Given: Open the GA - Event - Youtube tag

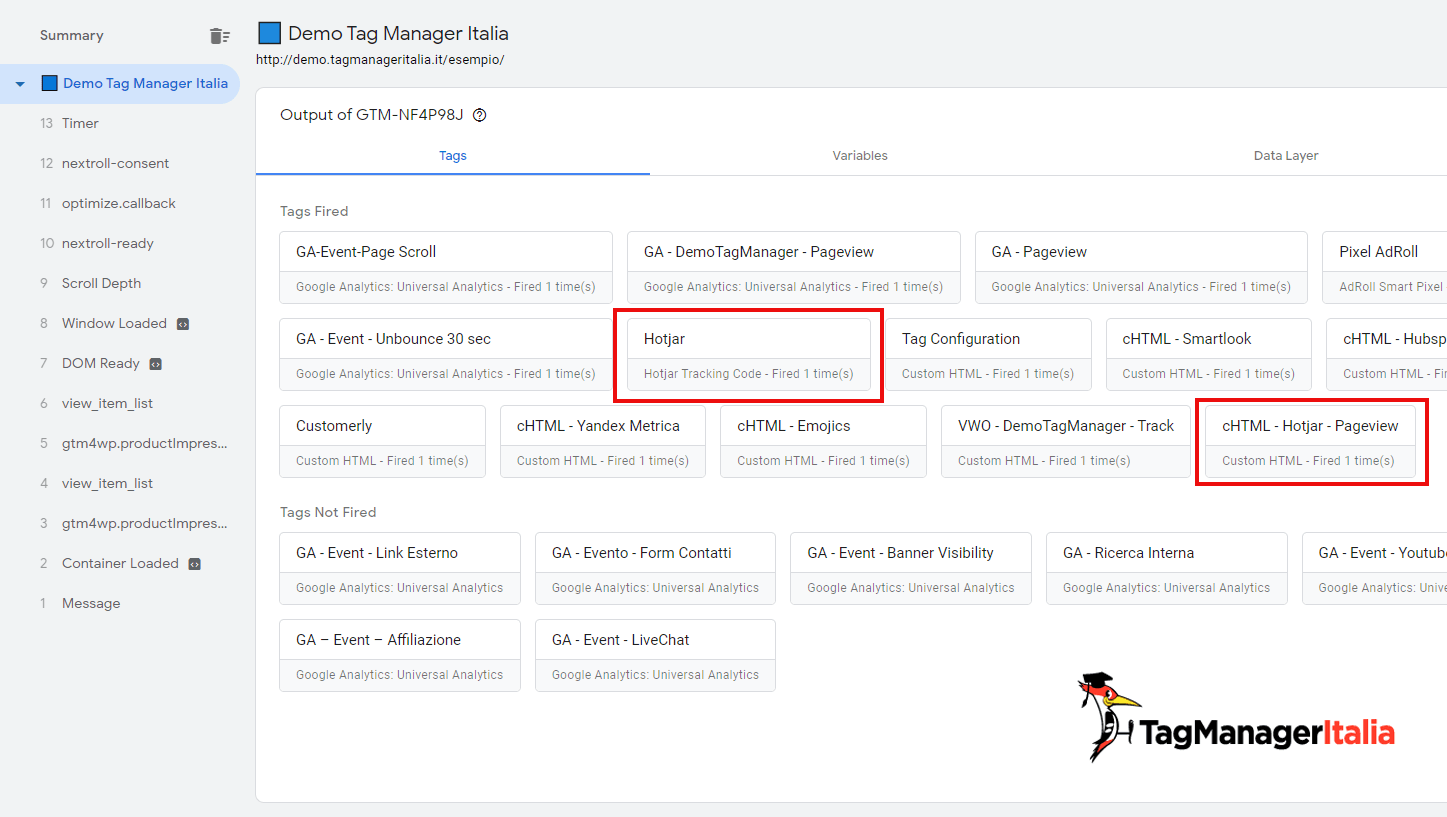Looking at the screenshot, I should coord(1375,568).
